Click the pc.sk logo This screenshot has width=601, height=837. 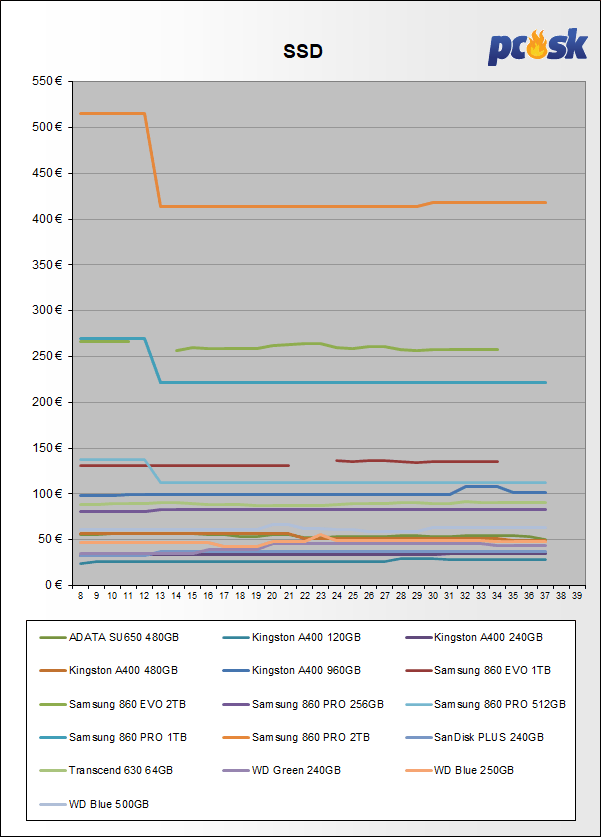click(x=537, y=47)
